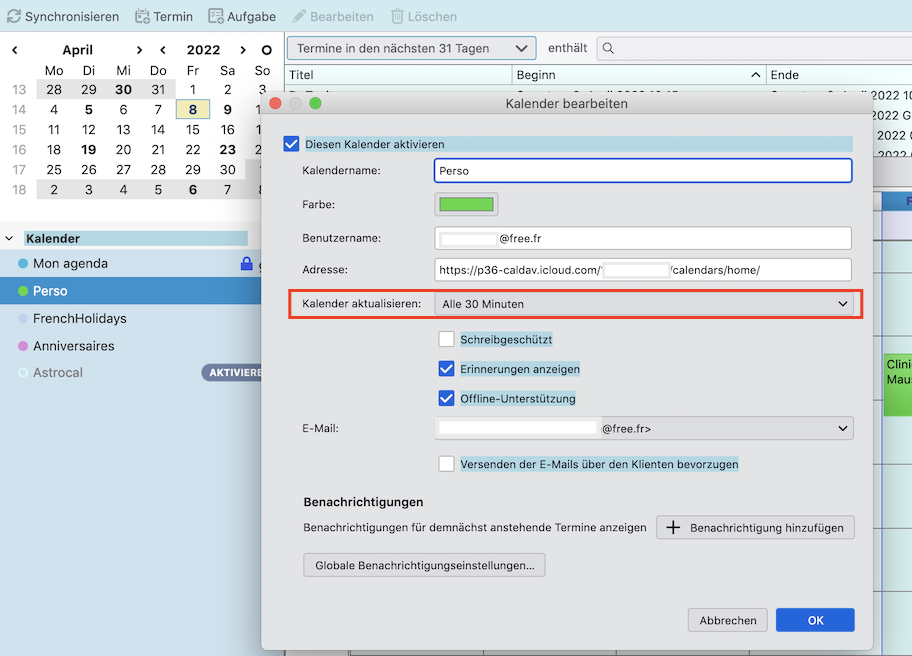Viewport: 912px width, 656px height.
Task: Click the Synchronisieren toolbar icon
Action: 14,16
